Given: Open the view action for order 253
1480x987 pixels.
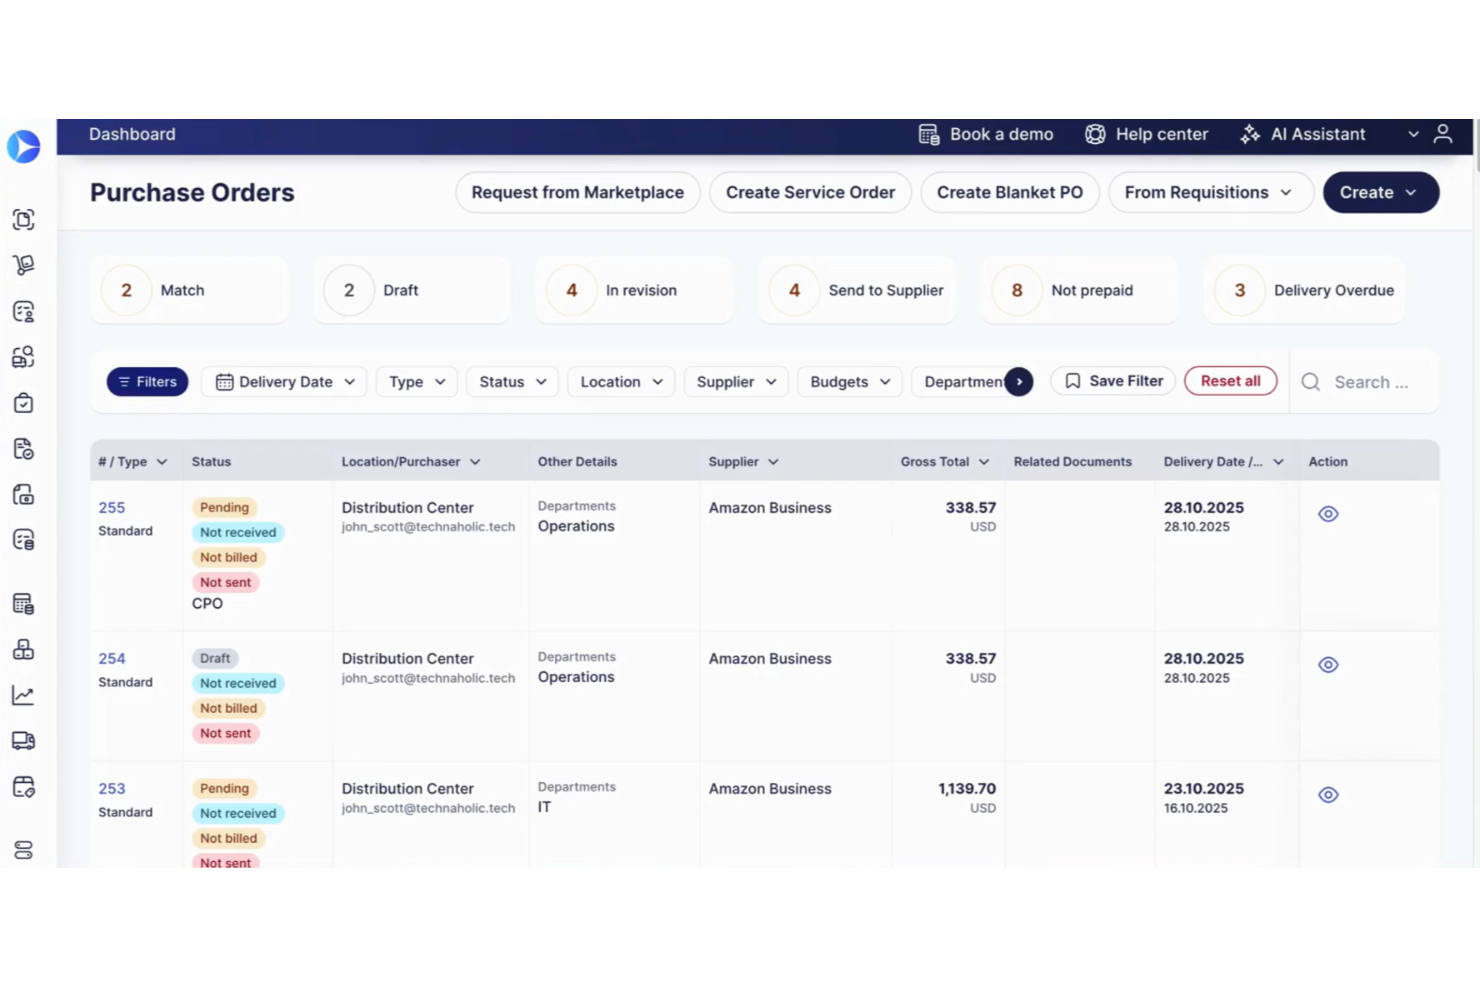Looking at the screenshot, I should click(x=1327, y=794).
